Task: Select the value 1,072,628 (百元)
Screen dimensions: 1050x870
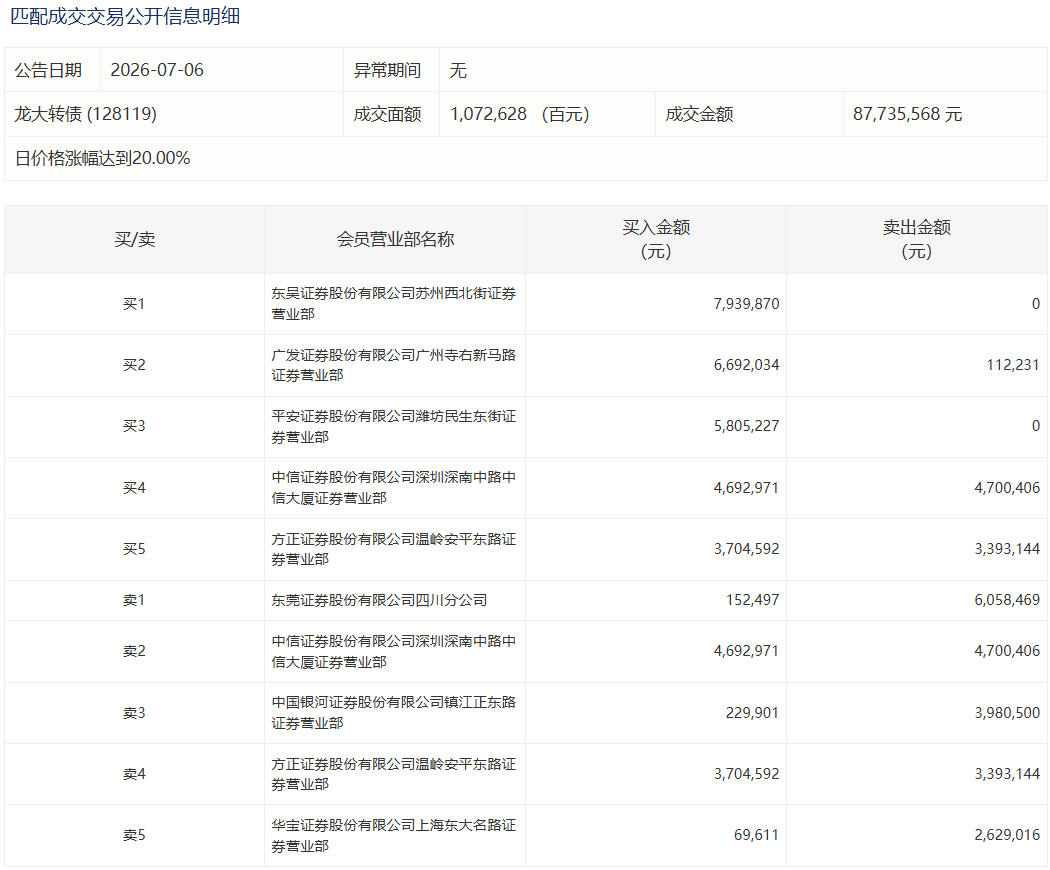Action: click(520, 114)
